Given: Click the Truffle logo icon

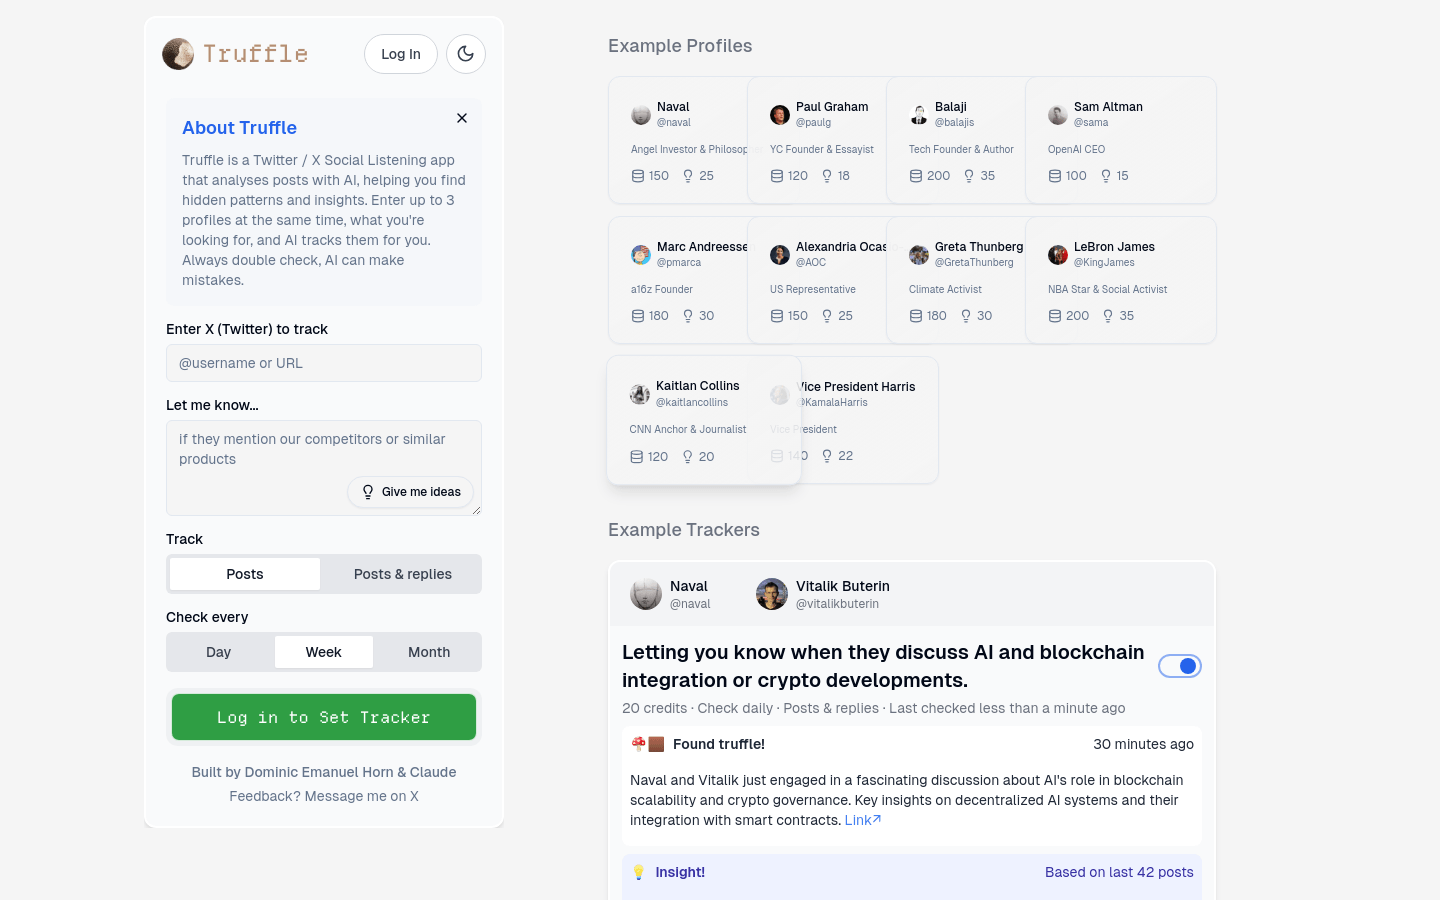Looking at the screenshot, I should pyautogui.click(x=178, y=54).
